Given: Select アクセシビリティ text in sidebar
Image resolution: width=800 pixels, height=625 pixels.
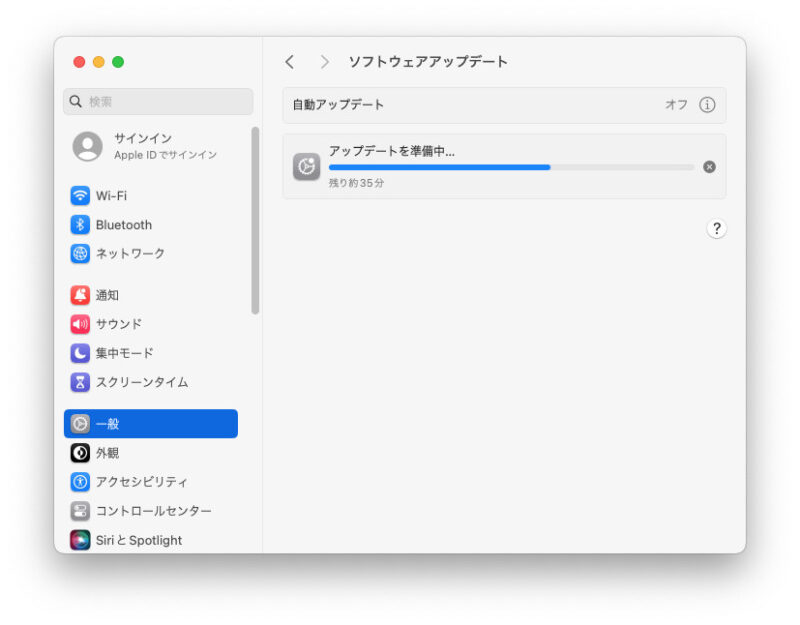Looking at the screenshot, I should [x=142, y=482].
